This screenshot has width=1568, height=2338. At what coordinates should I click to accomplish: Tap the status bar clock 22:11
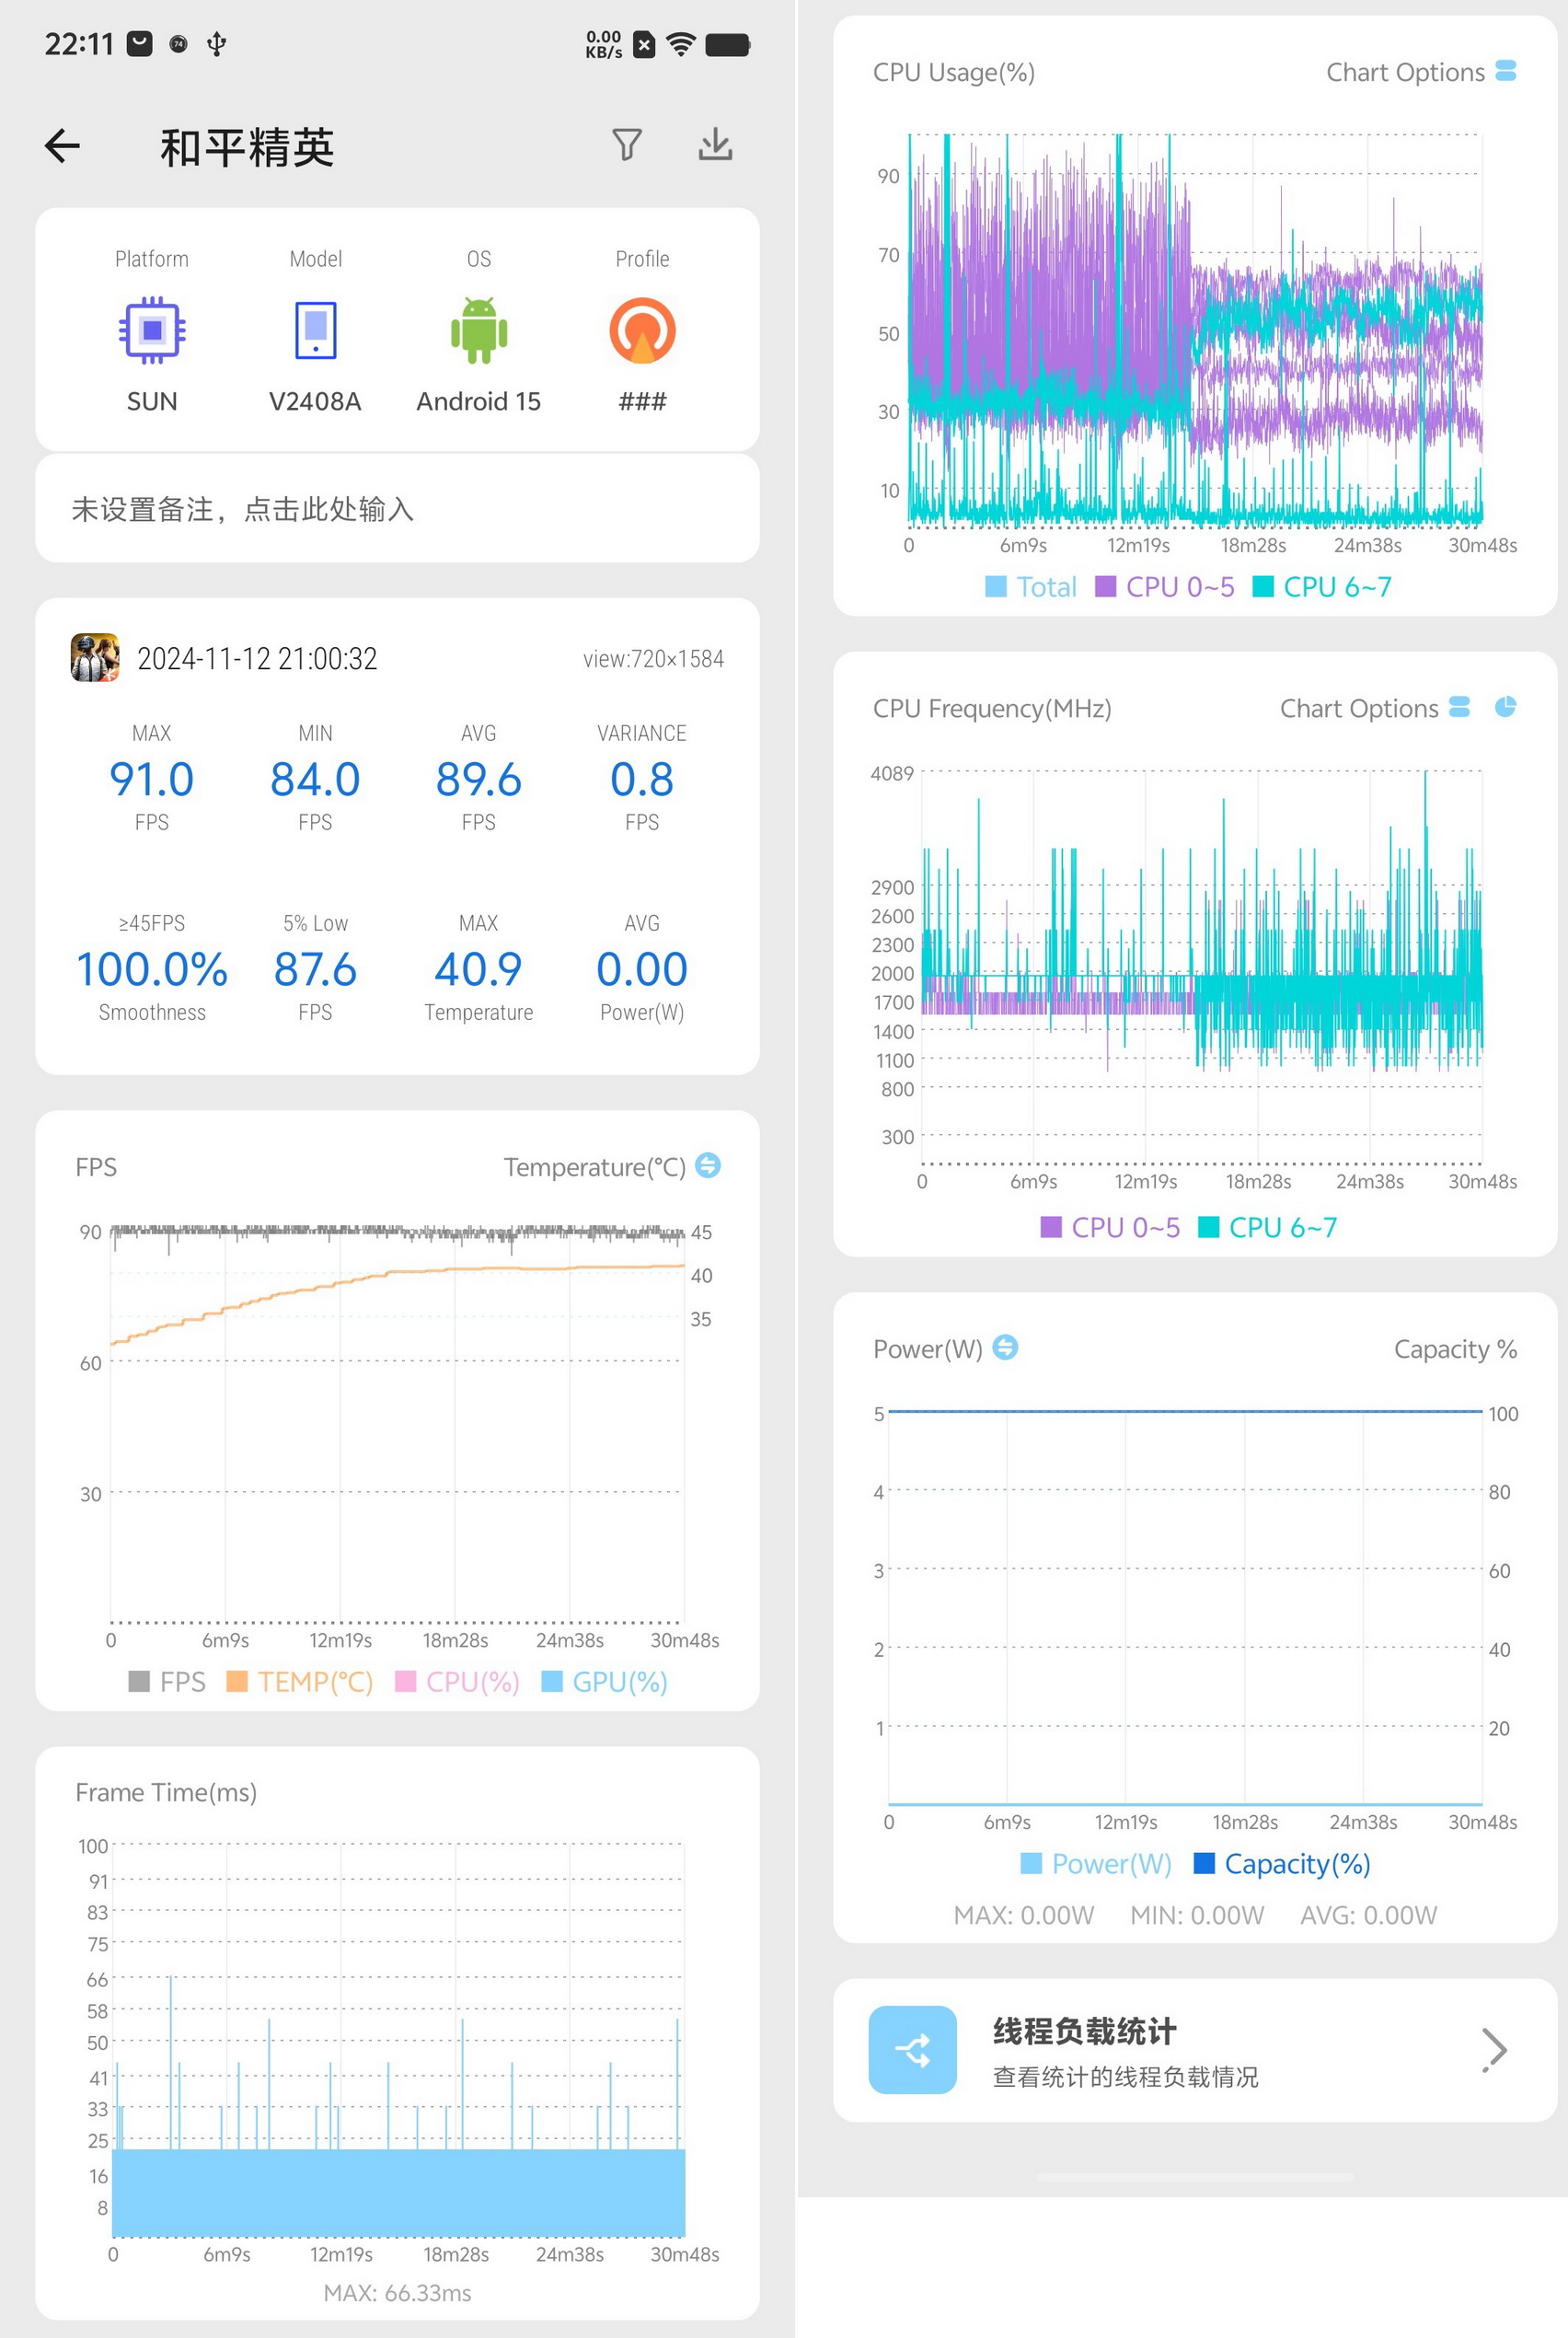pyautogui.click(x=79, y=44)
